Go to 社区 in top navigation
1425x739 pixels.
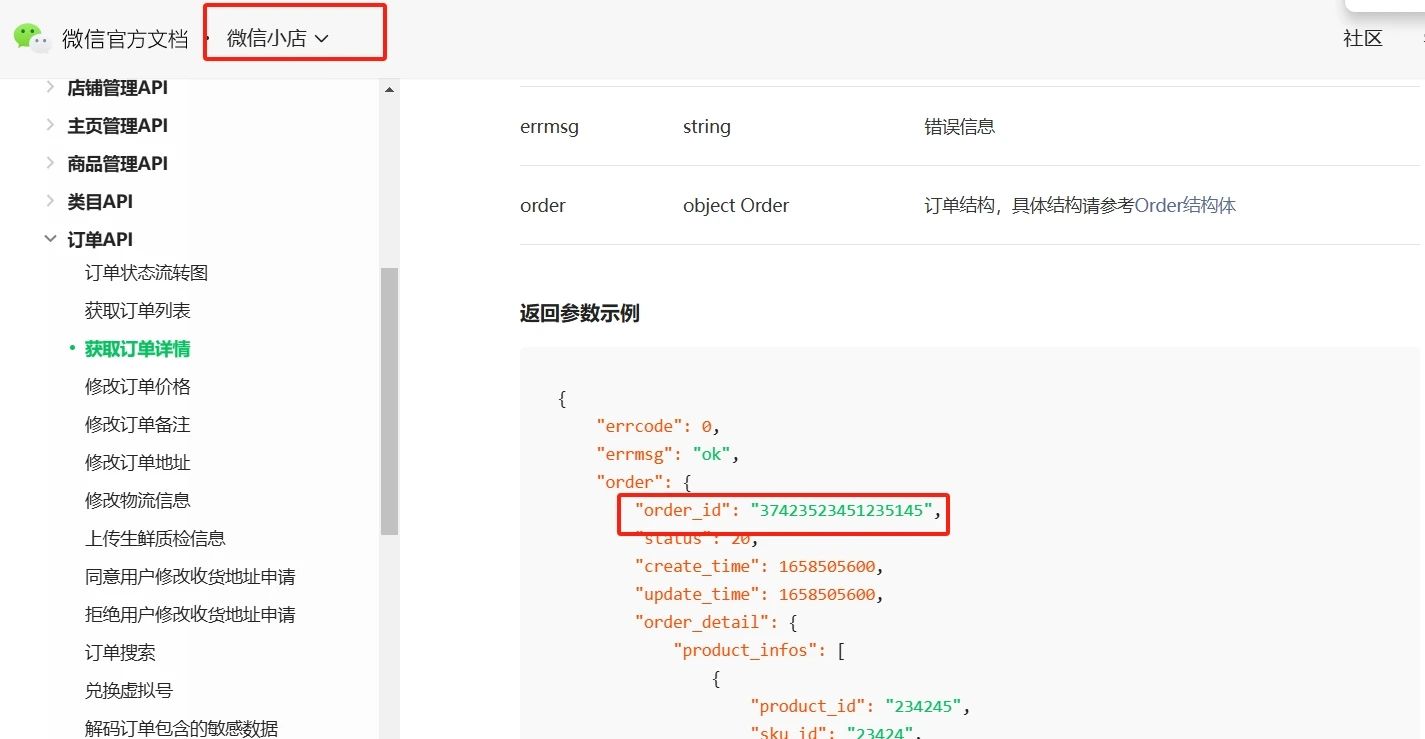(1362, 38)
